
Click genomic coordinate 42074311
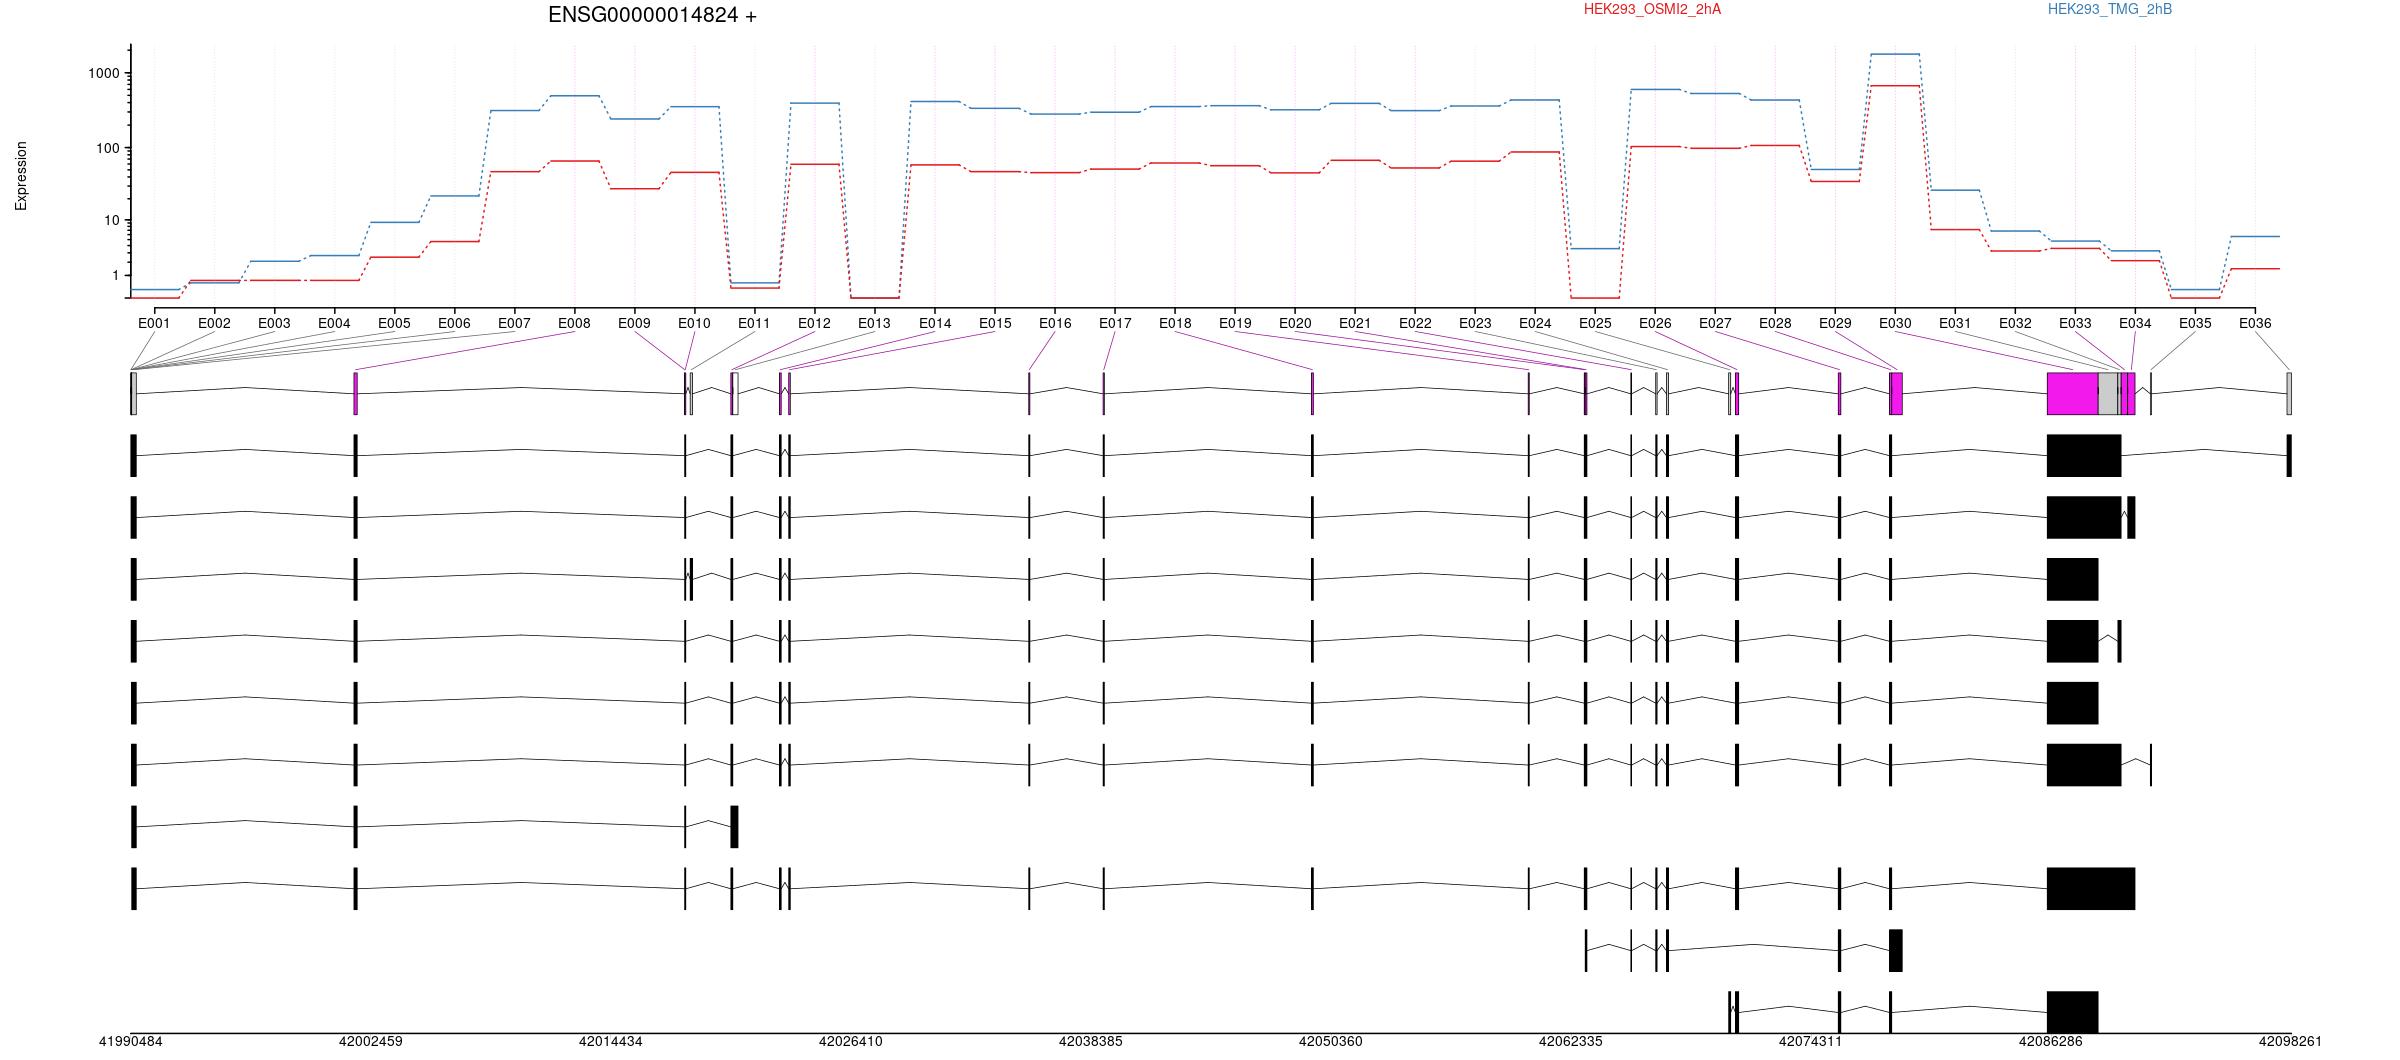(1810, 1041)
